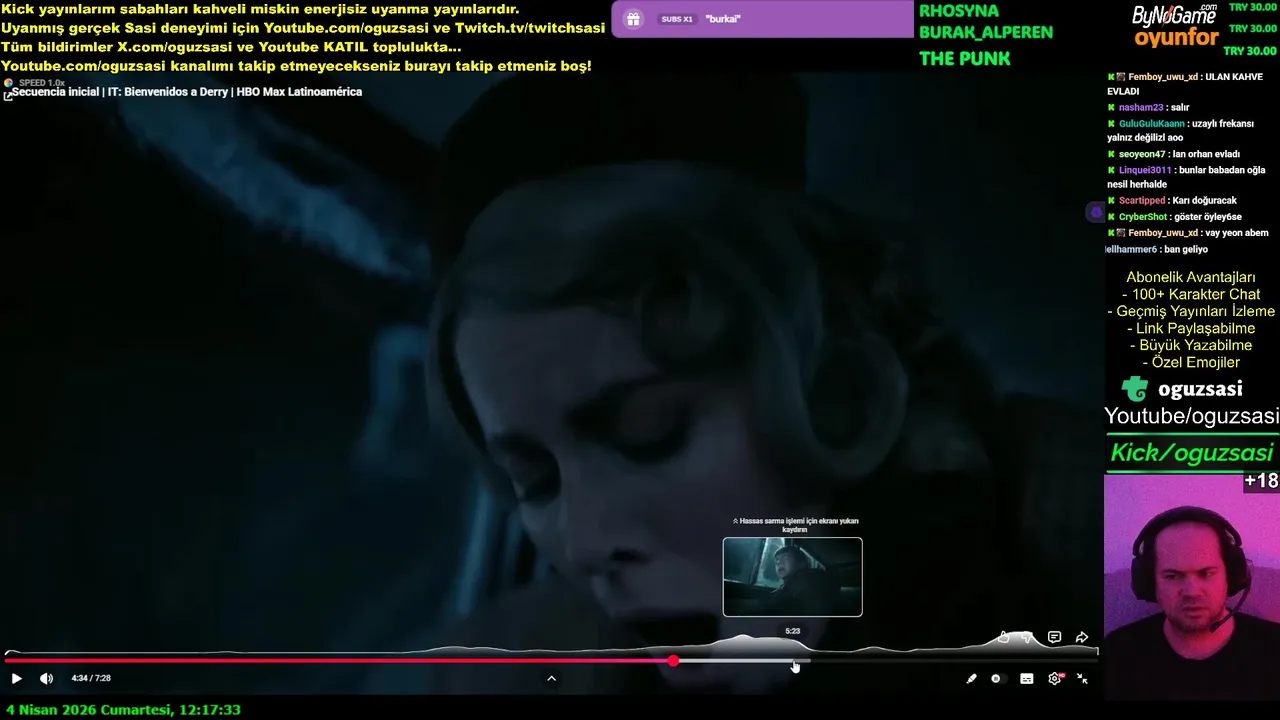Share the video using the arrow icon
Image resolution: width=1280 pixels, height=720 pixels.
(1082, 637)
